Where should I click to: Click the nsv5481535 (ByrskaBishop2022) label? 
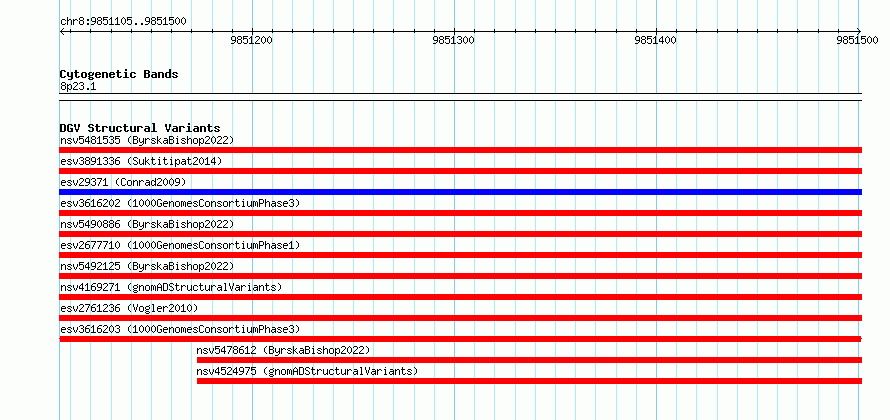point(147,140)
